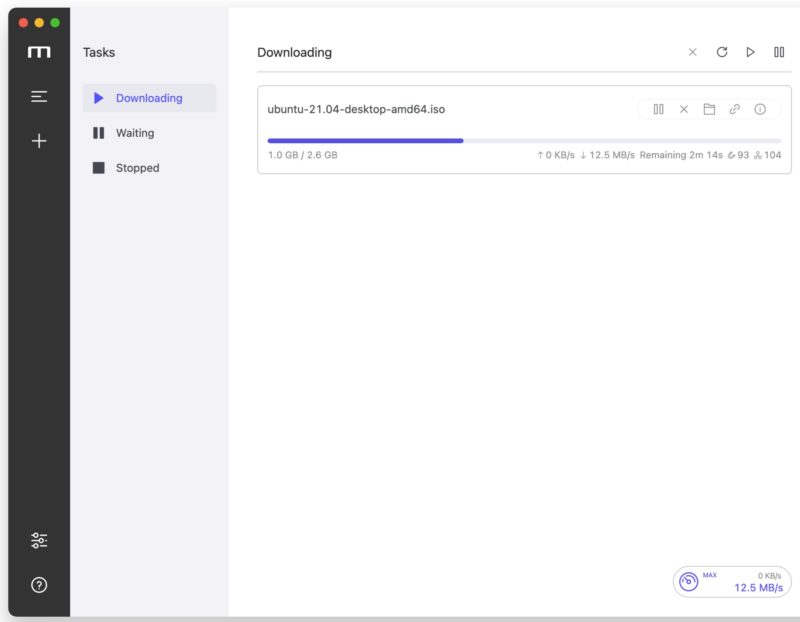Click the Motrix logo in sidebar
This screenshot has width=800, height=622.
click(x=39, y=52)
